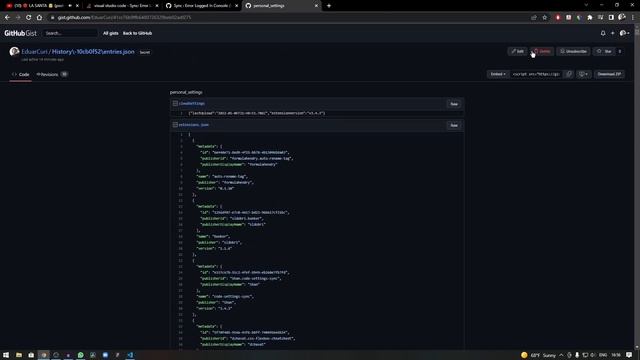The height and width of the screenshot is (360, 640).
Task: Open the plus create-new menu
Action: click(612, 33)
